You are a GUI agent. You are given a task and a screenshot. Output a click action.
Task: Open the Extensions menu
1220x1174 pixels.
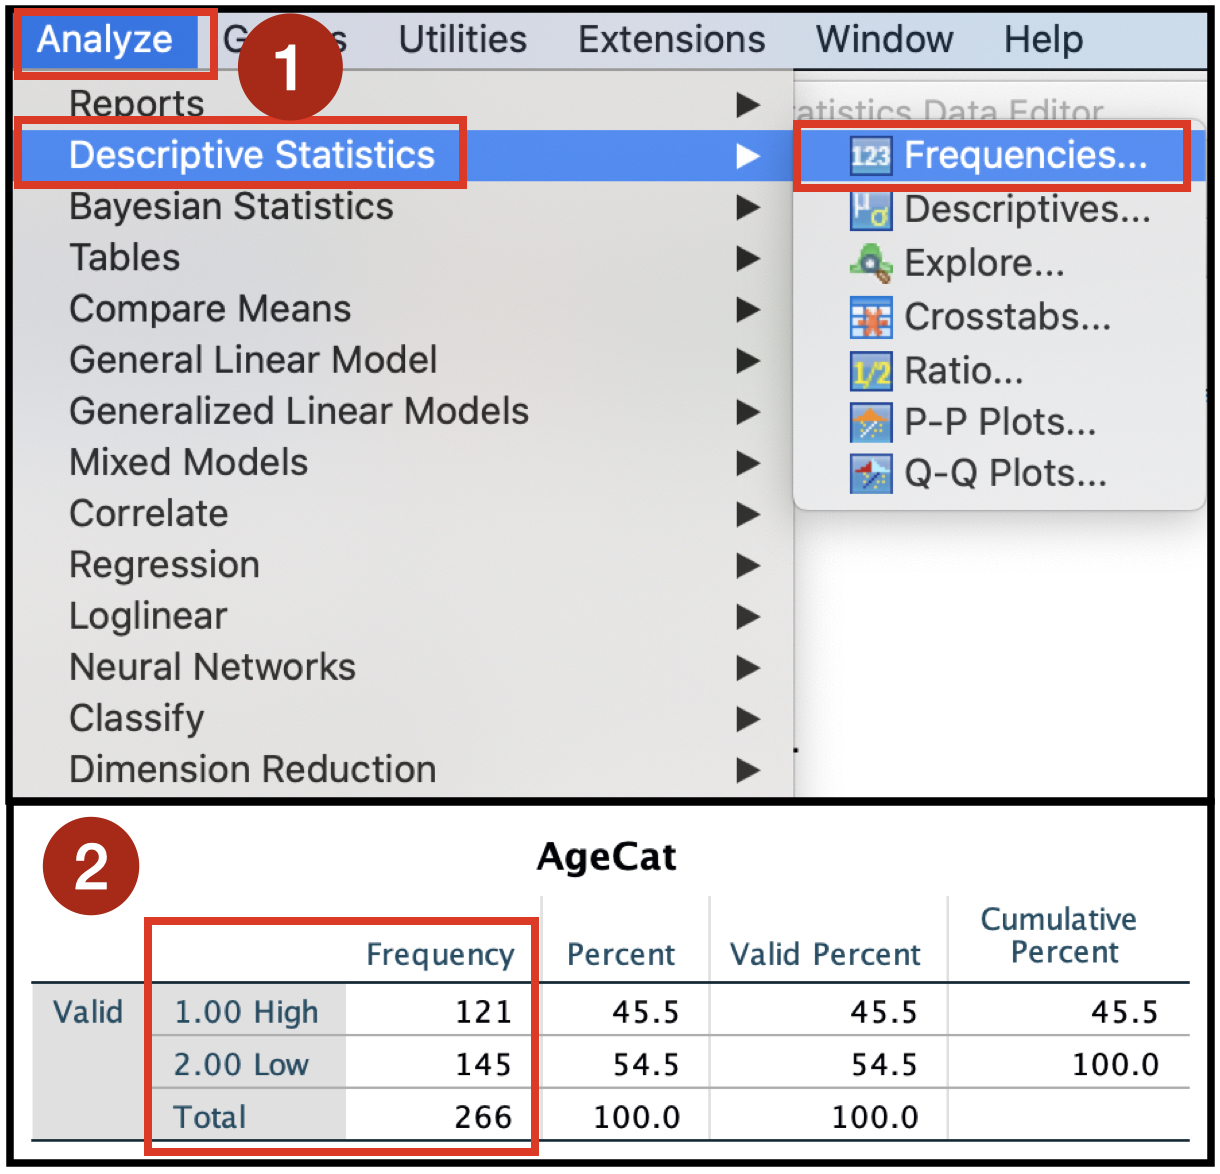point(671,38)
